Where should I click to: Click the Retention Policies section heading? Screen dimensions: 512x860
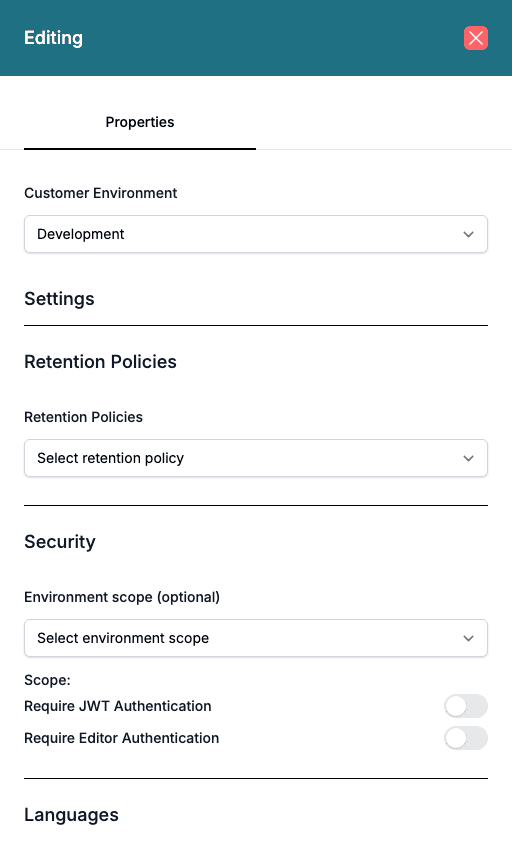tap(100, 362)
